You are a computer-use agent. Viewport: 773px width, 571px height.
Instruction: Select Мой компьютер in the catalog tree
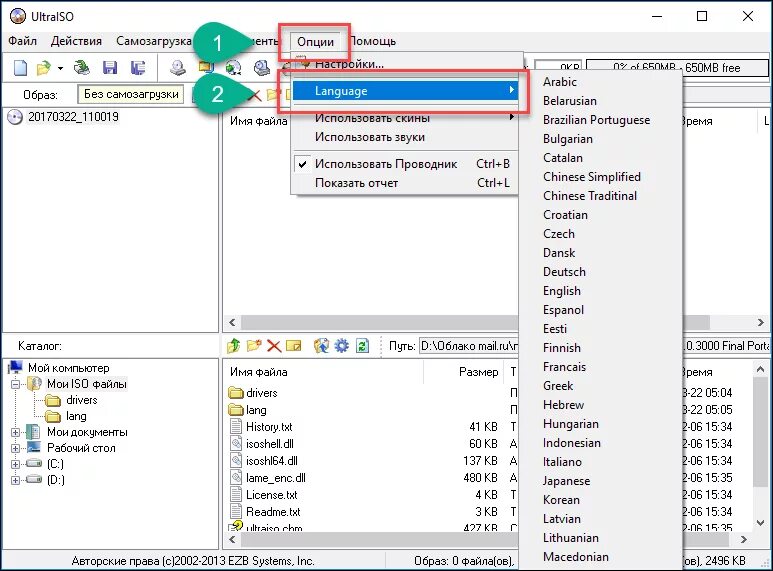click(68, 368)
